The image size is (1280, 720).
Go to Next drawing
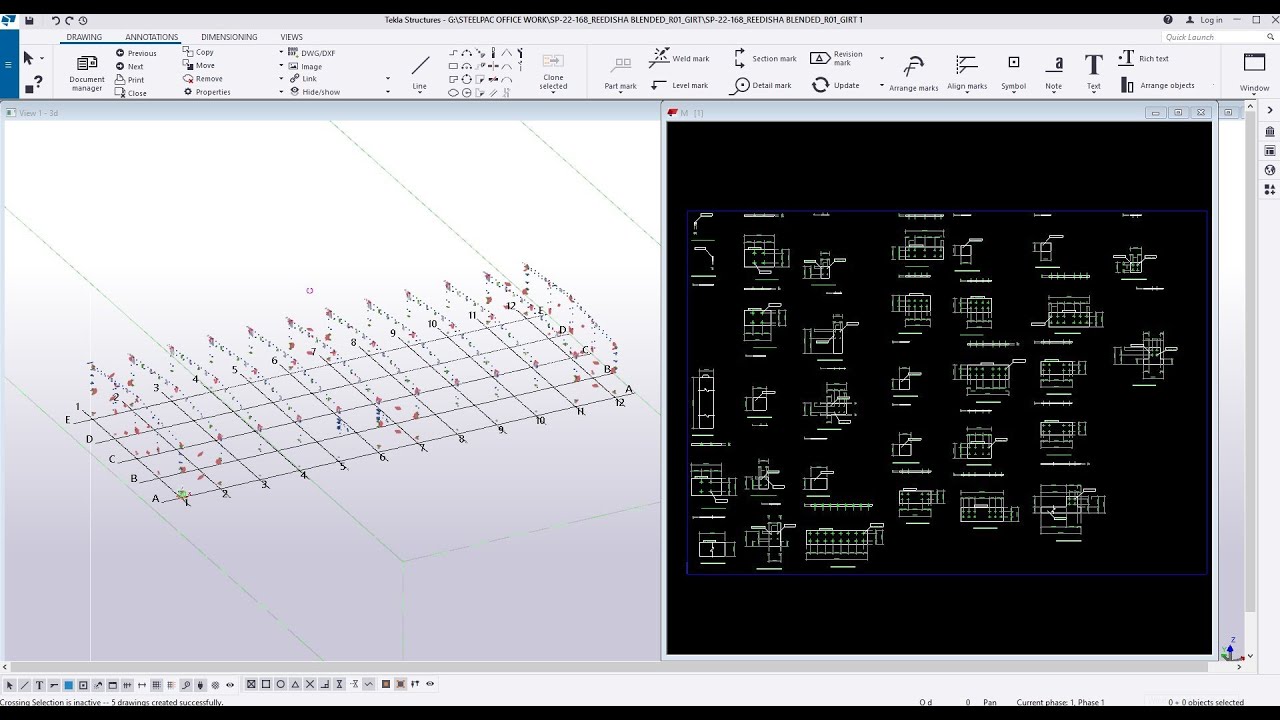[x=130, y=66]
